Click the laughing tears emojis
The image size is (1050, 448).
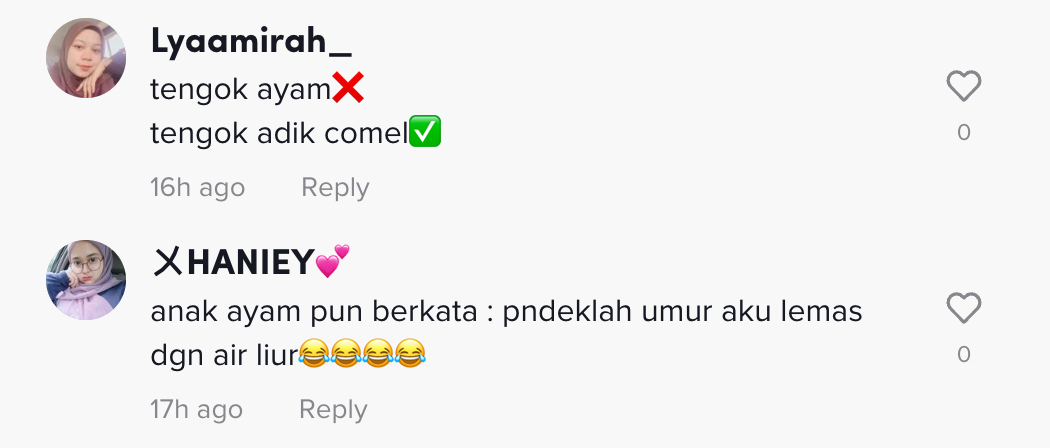[x=362, y=353]
